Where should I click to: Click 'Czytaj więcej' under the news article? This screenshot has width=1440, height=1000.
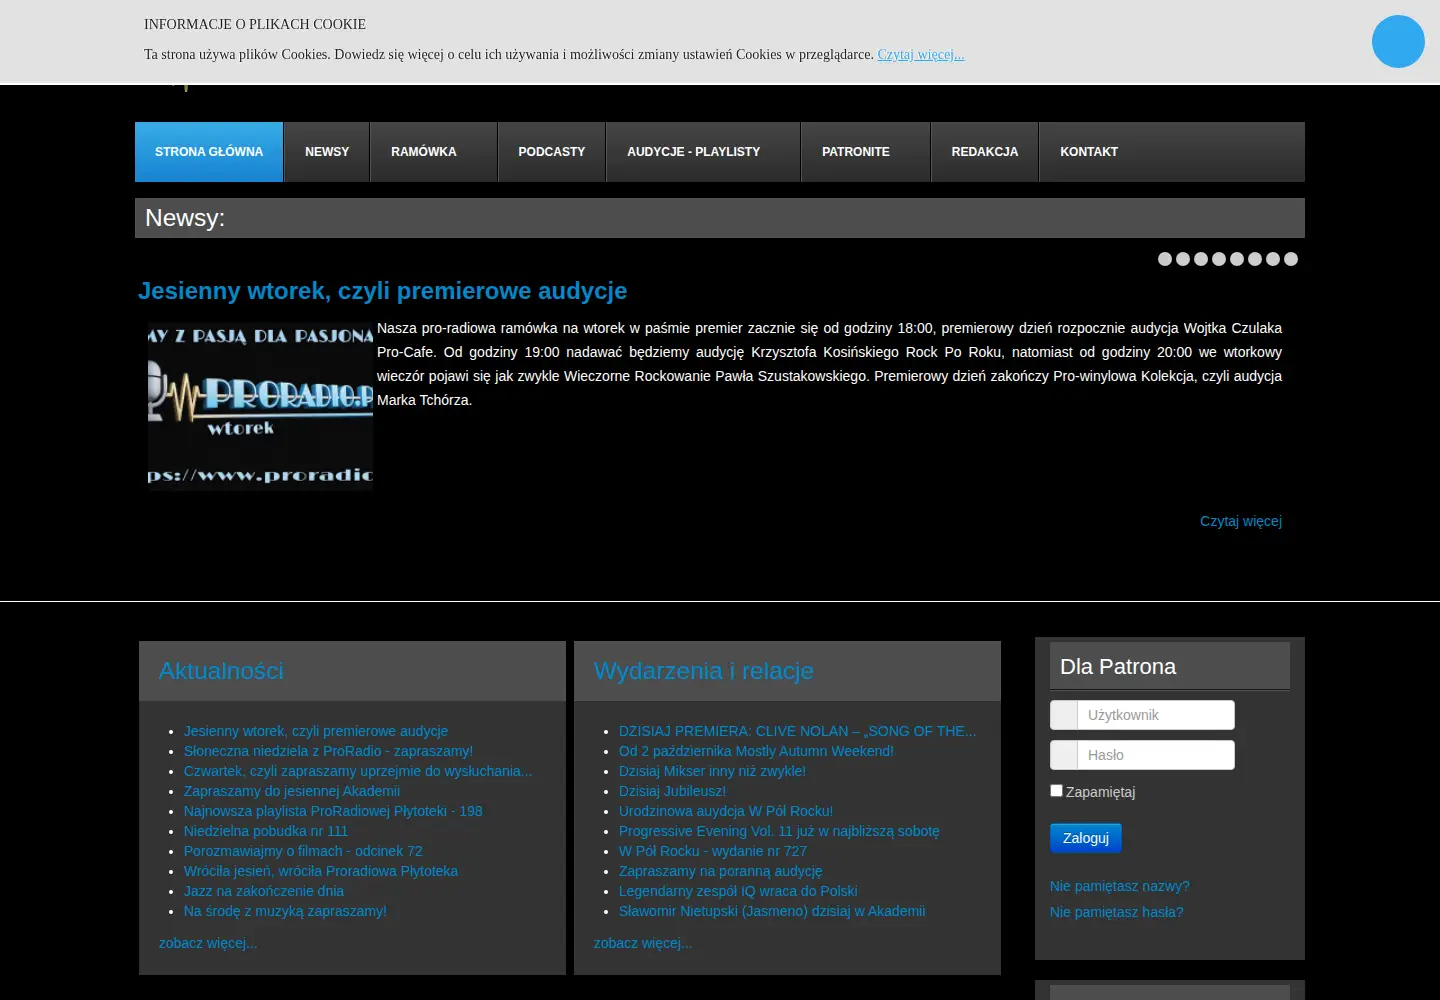click(x=1241, y=521)
